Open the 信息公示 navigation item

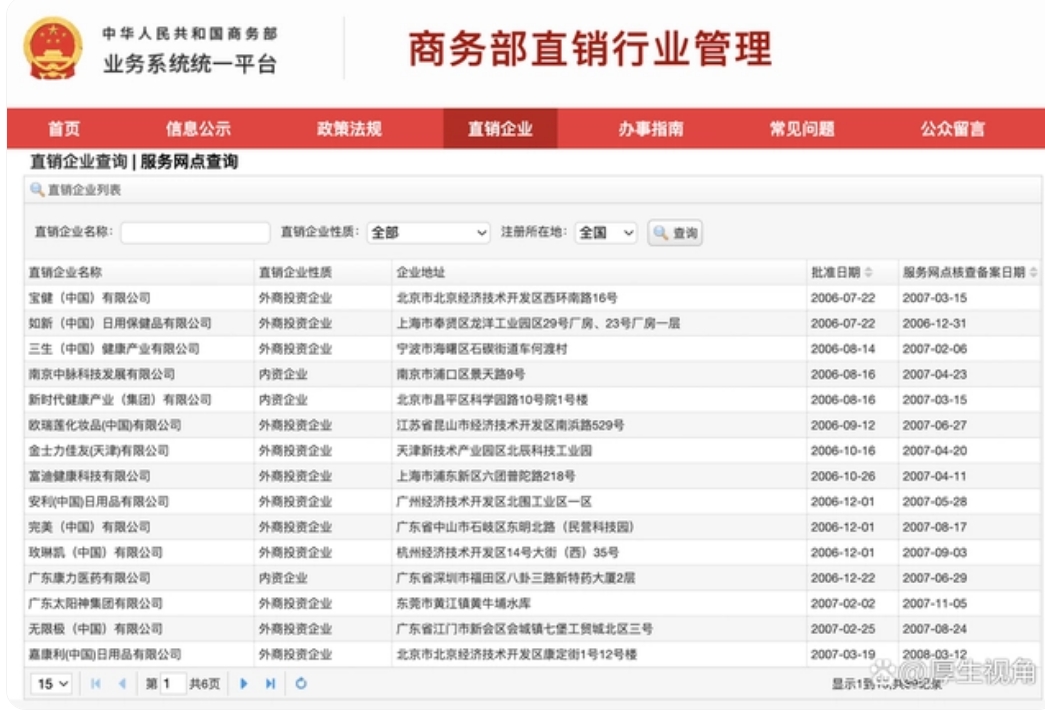(x=199, y=129)
